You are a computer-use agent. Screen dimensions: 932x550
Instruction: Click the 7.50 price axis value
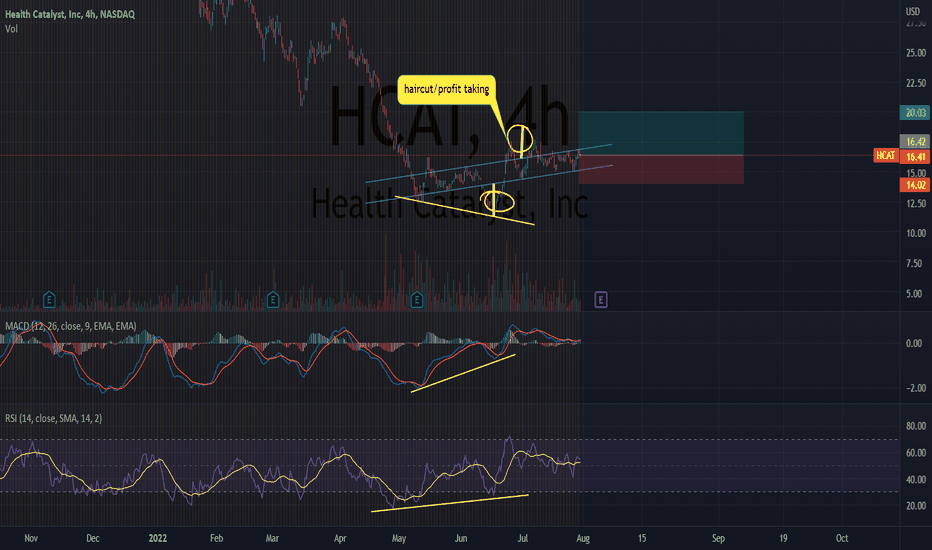click(915, 263)
